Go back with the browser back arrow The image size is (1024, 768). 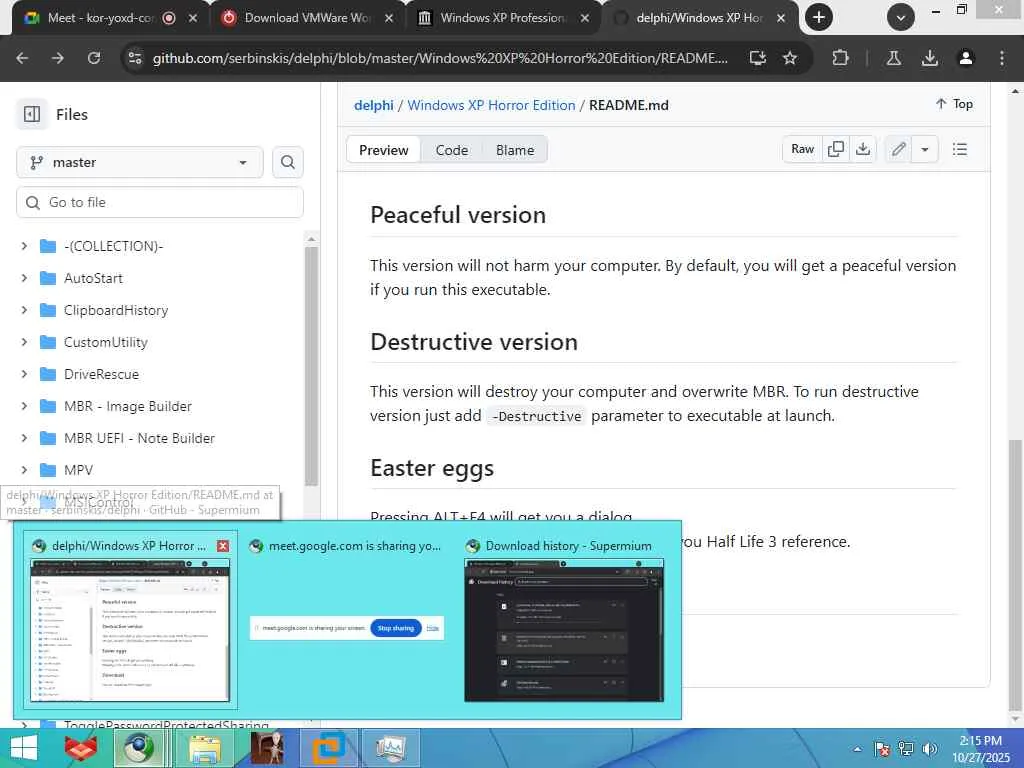pos(22,58)
